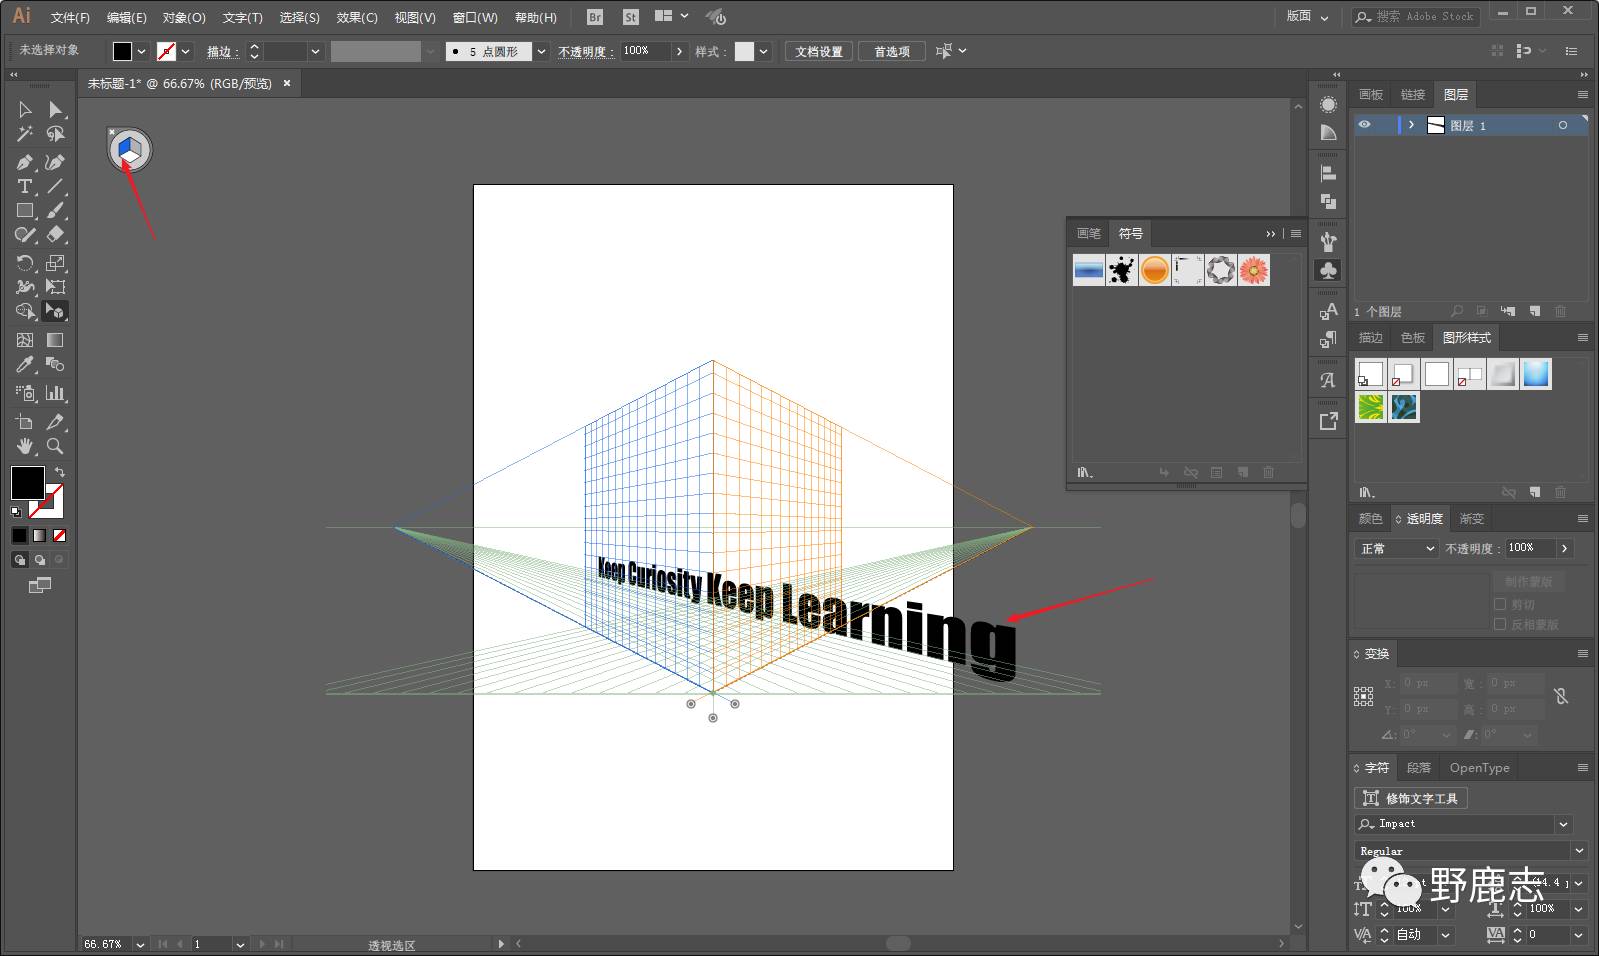This screenshot has width=1599, height=956.
Task: Select the Eraser tool
Action: [56, 235]
